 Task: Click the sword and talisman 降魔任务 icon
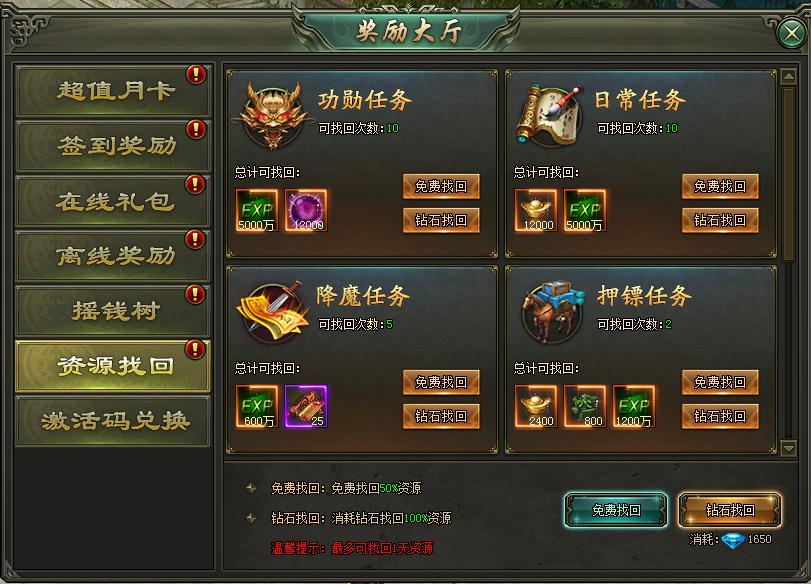click(x=273, y=311)
